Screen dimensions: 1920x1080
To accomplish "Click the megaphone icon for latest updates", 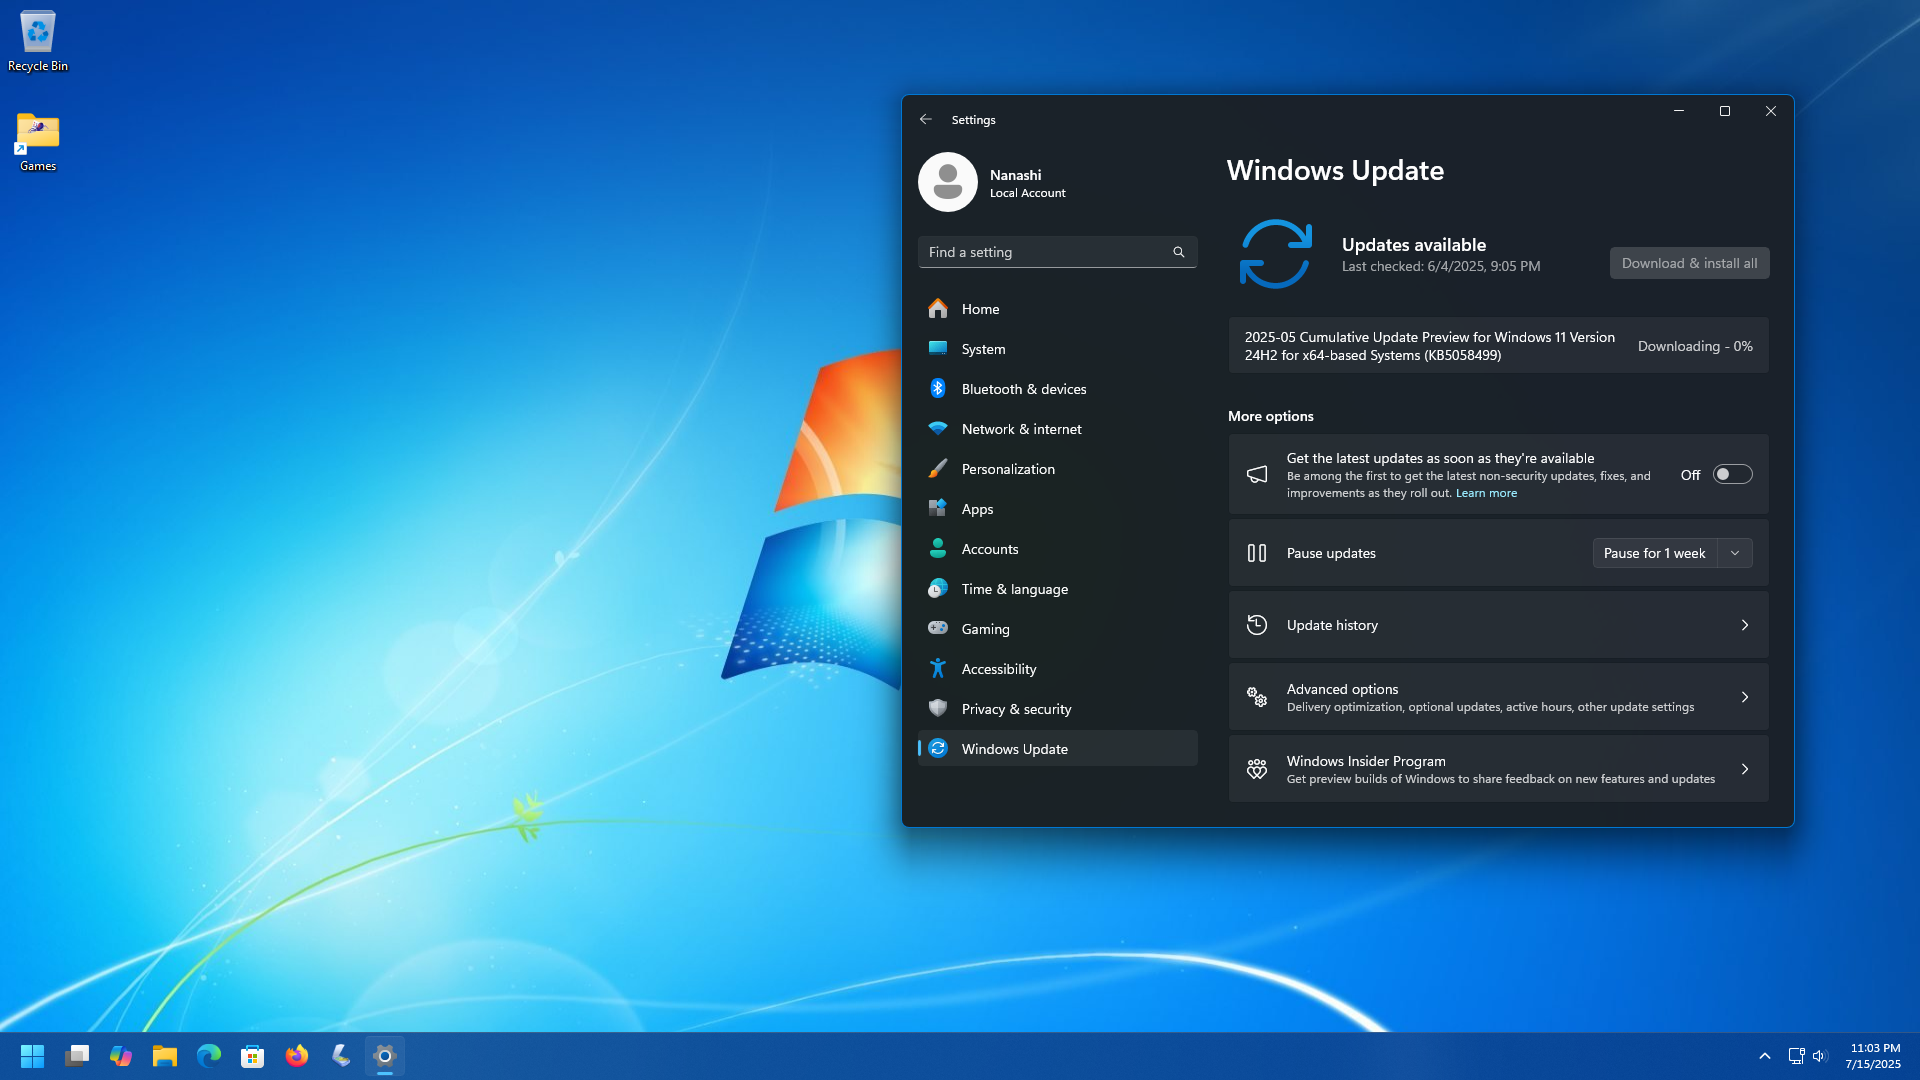I will [x=1257, y=475].
